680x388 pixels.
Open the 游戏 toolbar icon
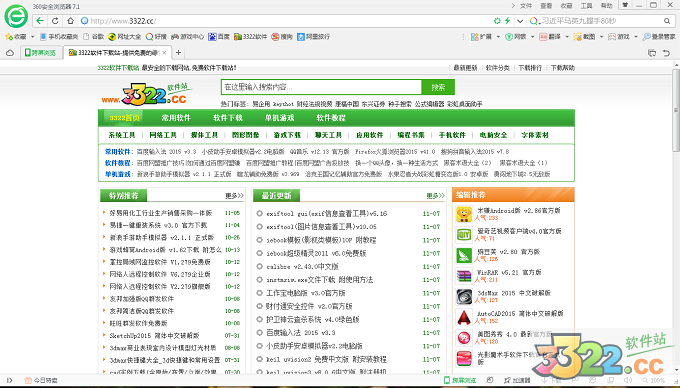[619, 37]
